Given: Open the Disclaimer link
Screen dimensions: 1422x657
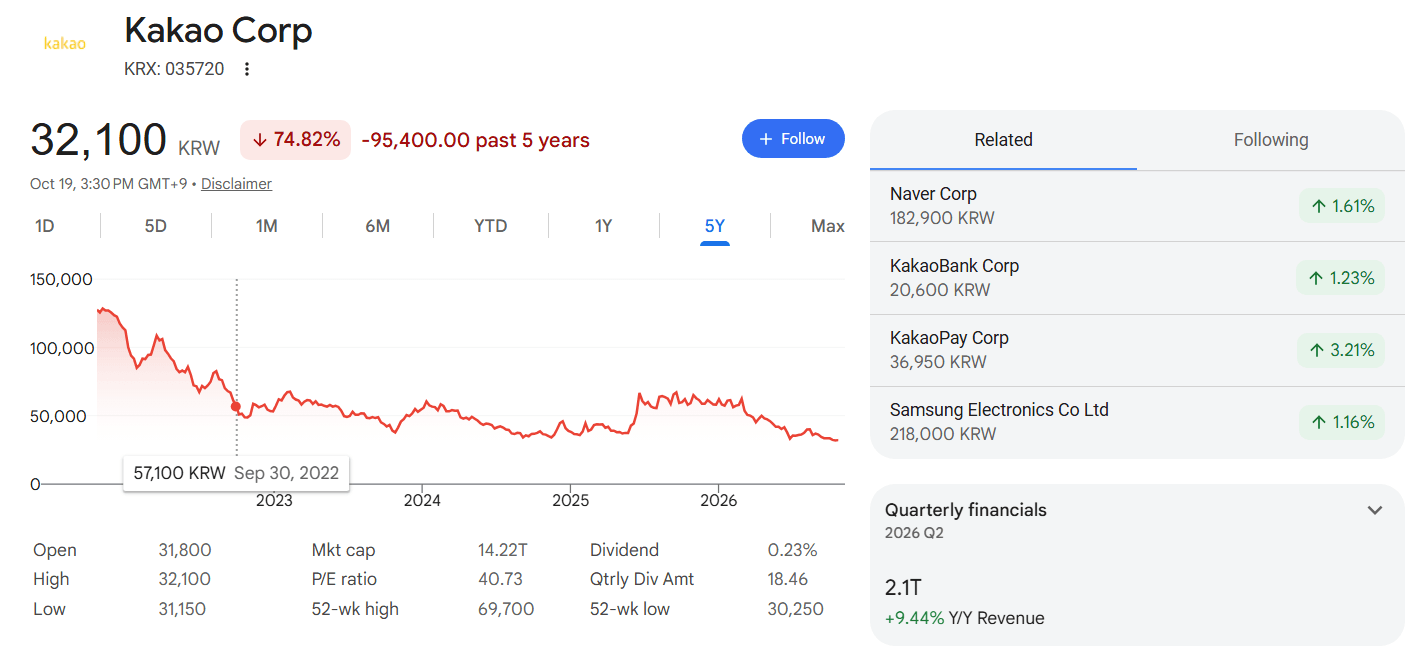Looking at the screenshot, I should tap(236, 184).
